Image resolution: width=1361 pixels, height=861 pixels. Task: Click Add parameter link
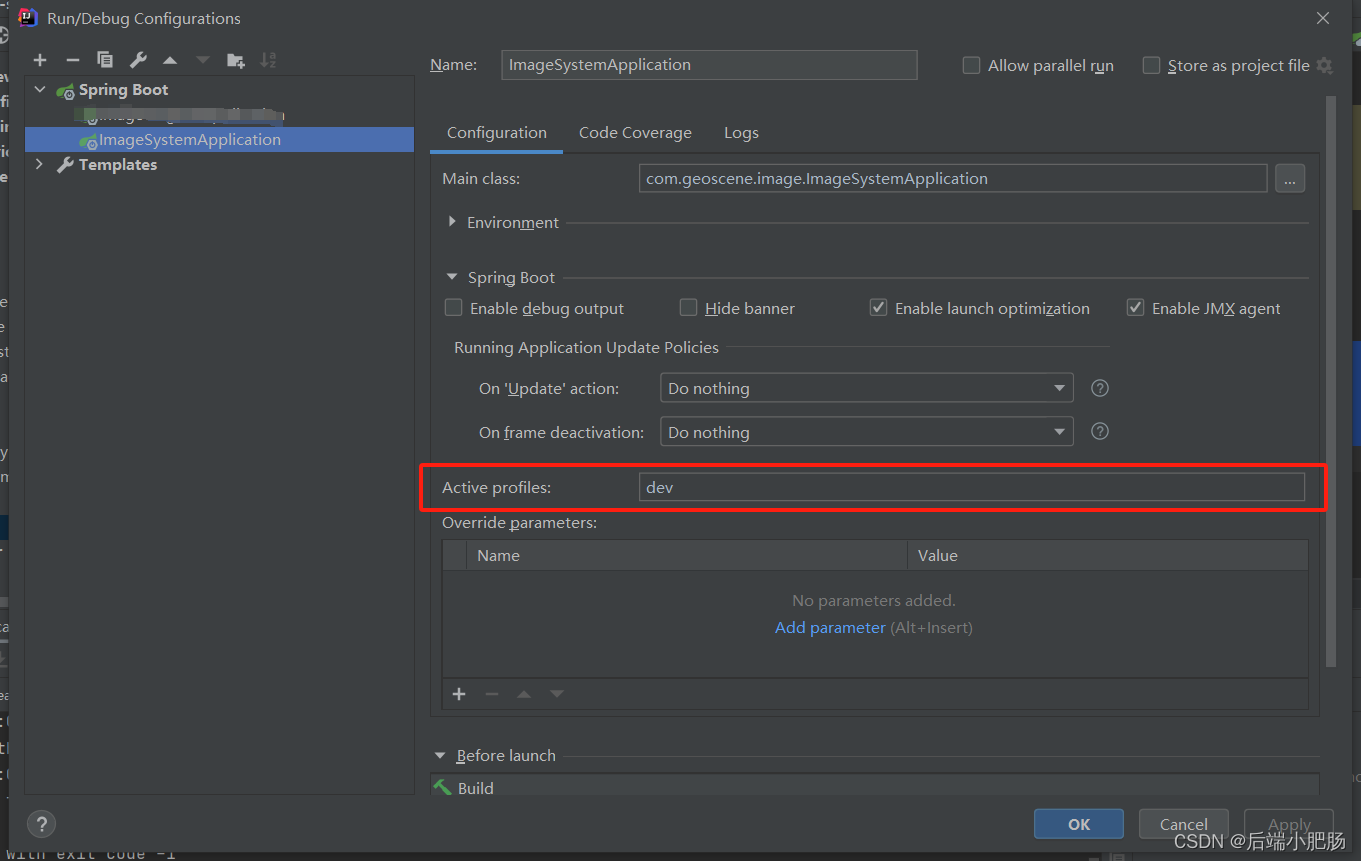(830, 628)
